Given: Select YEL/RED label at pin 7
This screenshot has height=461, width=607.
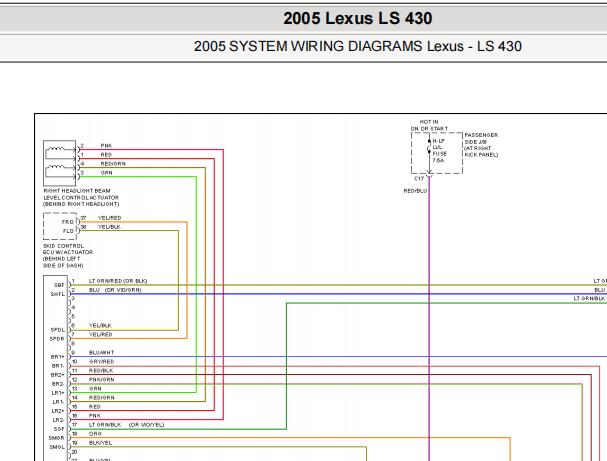Looking at the screenshot, I should [101, 334].
